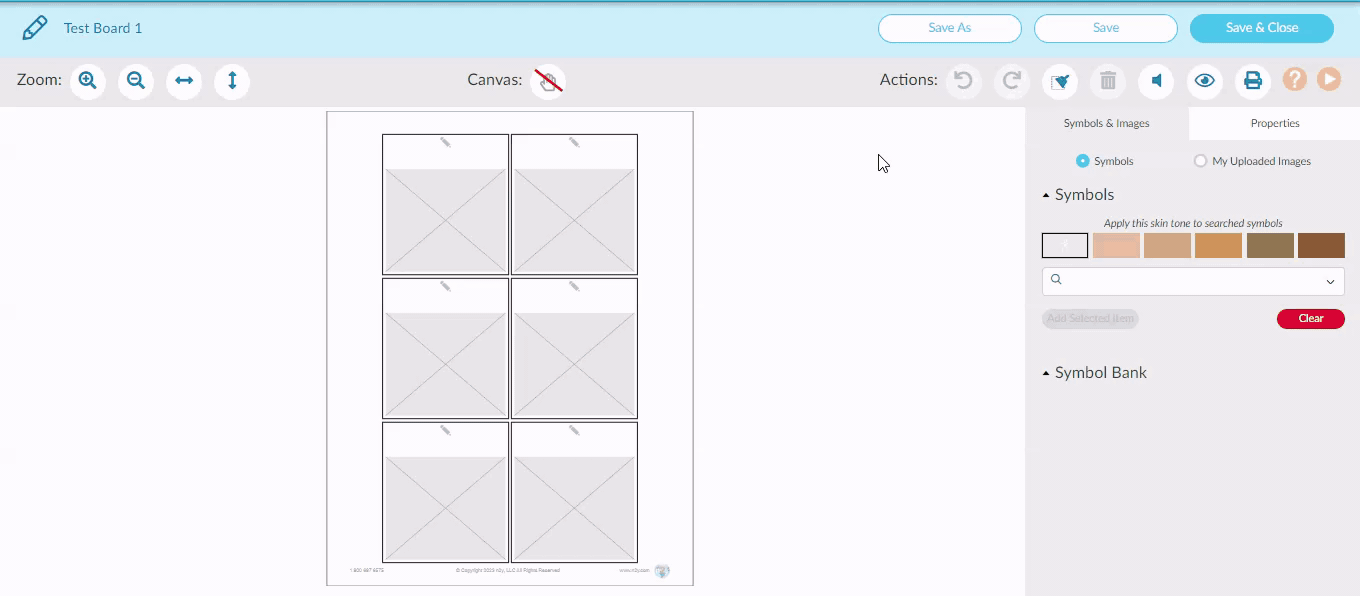The height and width of the screenshot is (596, 1360).
Task: Select the top-left board cell
Action: [x=445, y=205]
